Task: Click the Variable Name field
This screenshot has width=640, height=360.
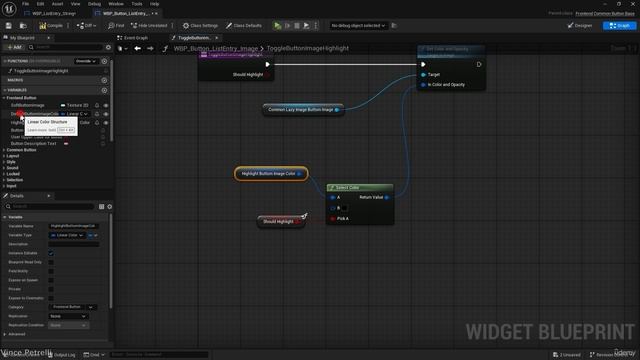Action: click(73, 226)
